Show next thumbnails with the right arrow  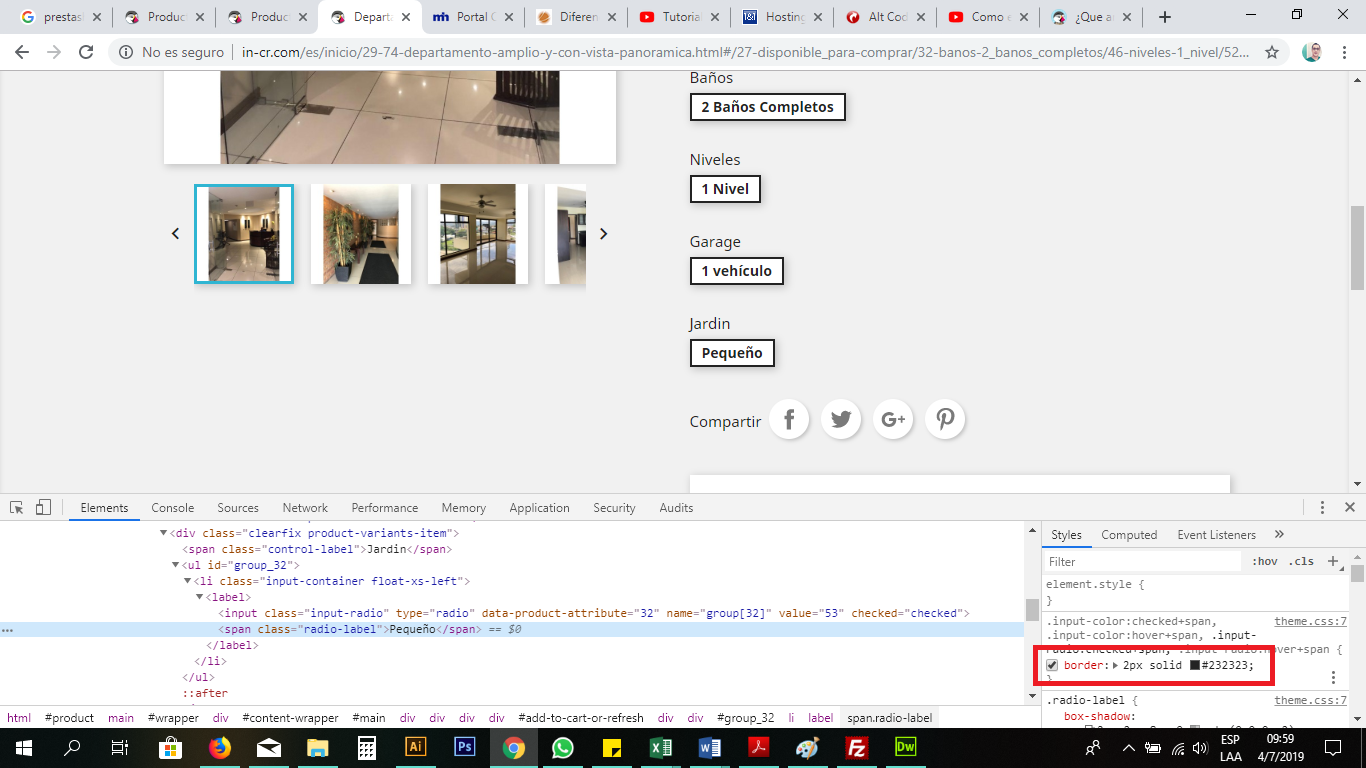603,233
